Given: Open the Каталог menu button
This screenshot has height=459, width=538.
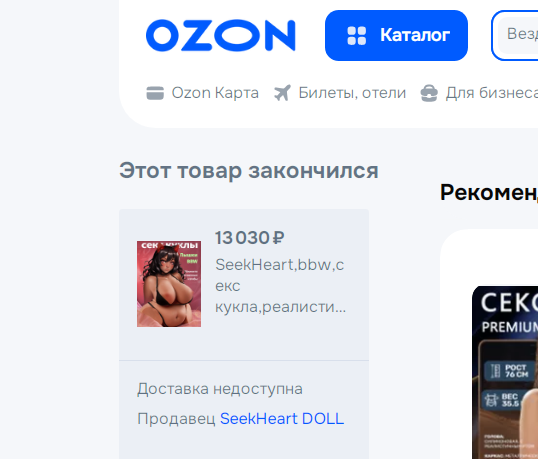Looking at the screenshot, I should pos(396,35).
